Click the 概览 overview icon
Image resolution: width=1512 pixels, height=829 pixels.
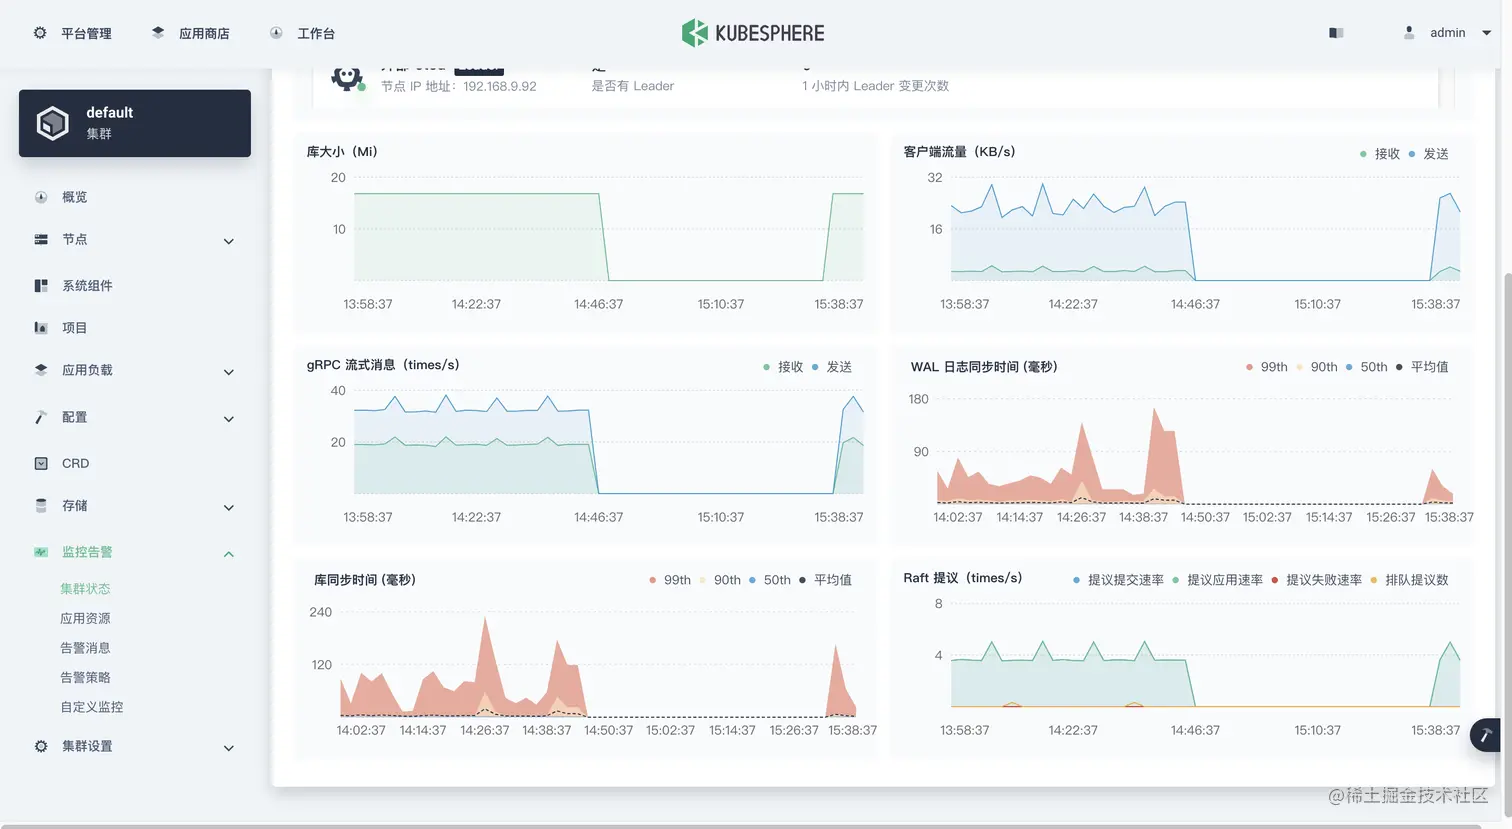pyautogui.click(x=41, y=197)
